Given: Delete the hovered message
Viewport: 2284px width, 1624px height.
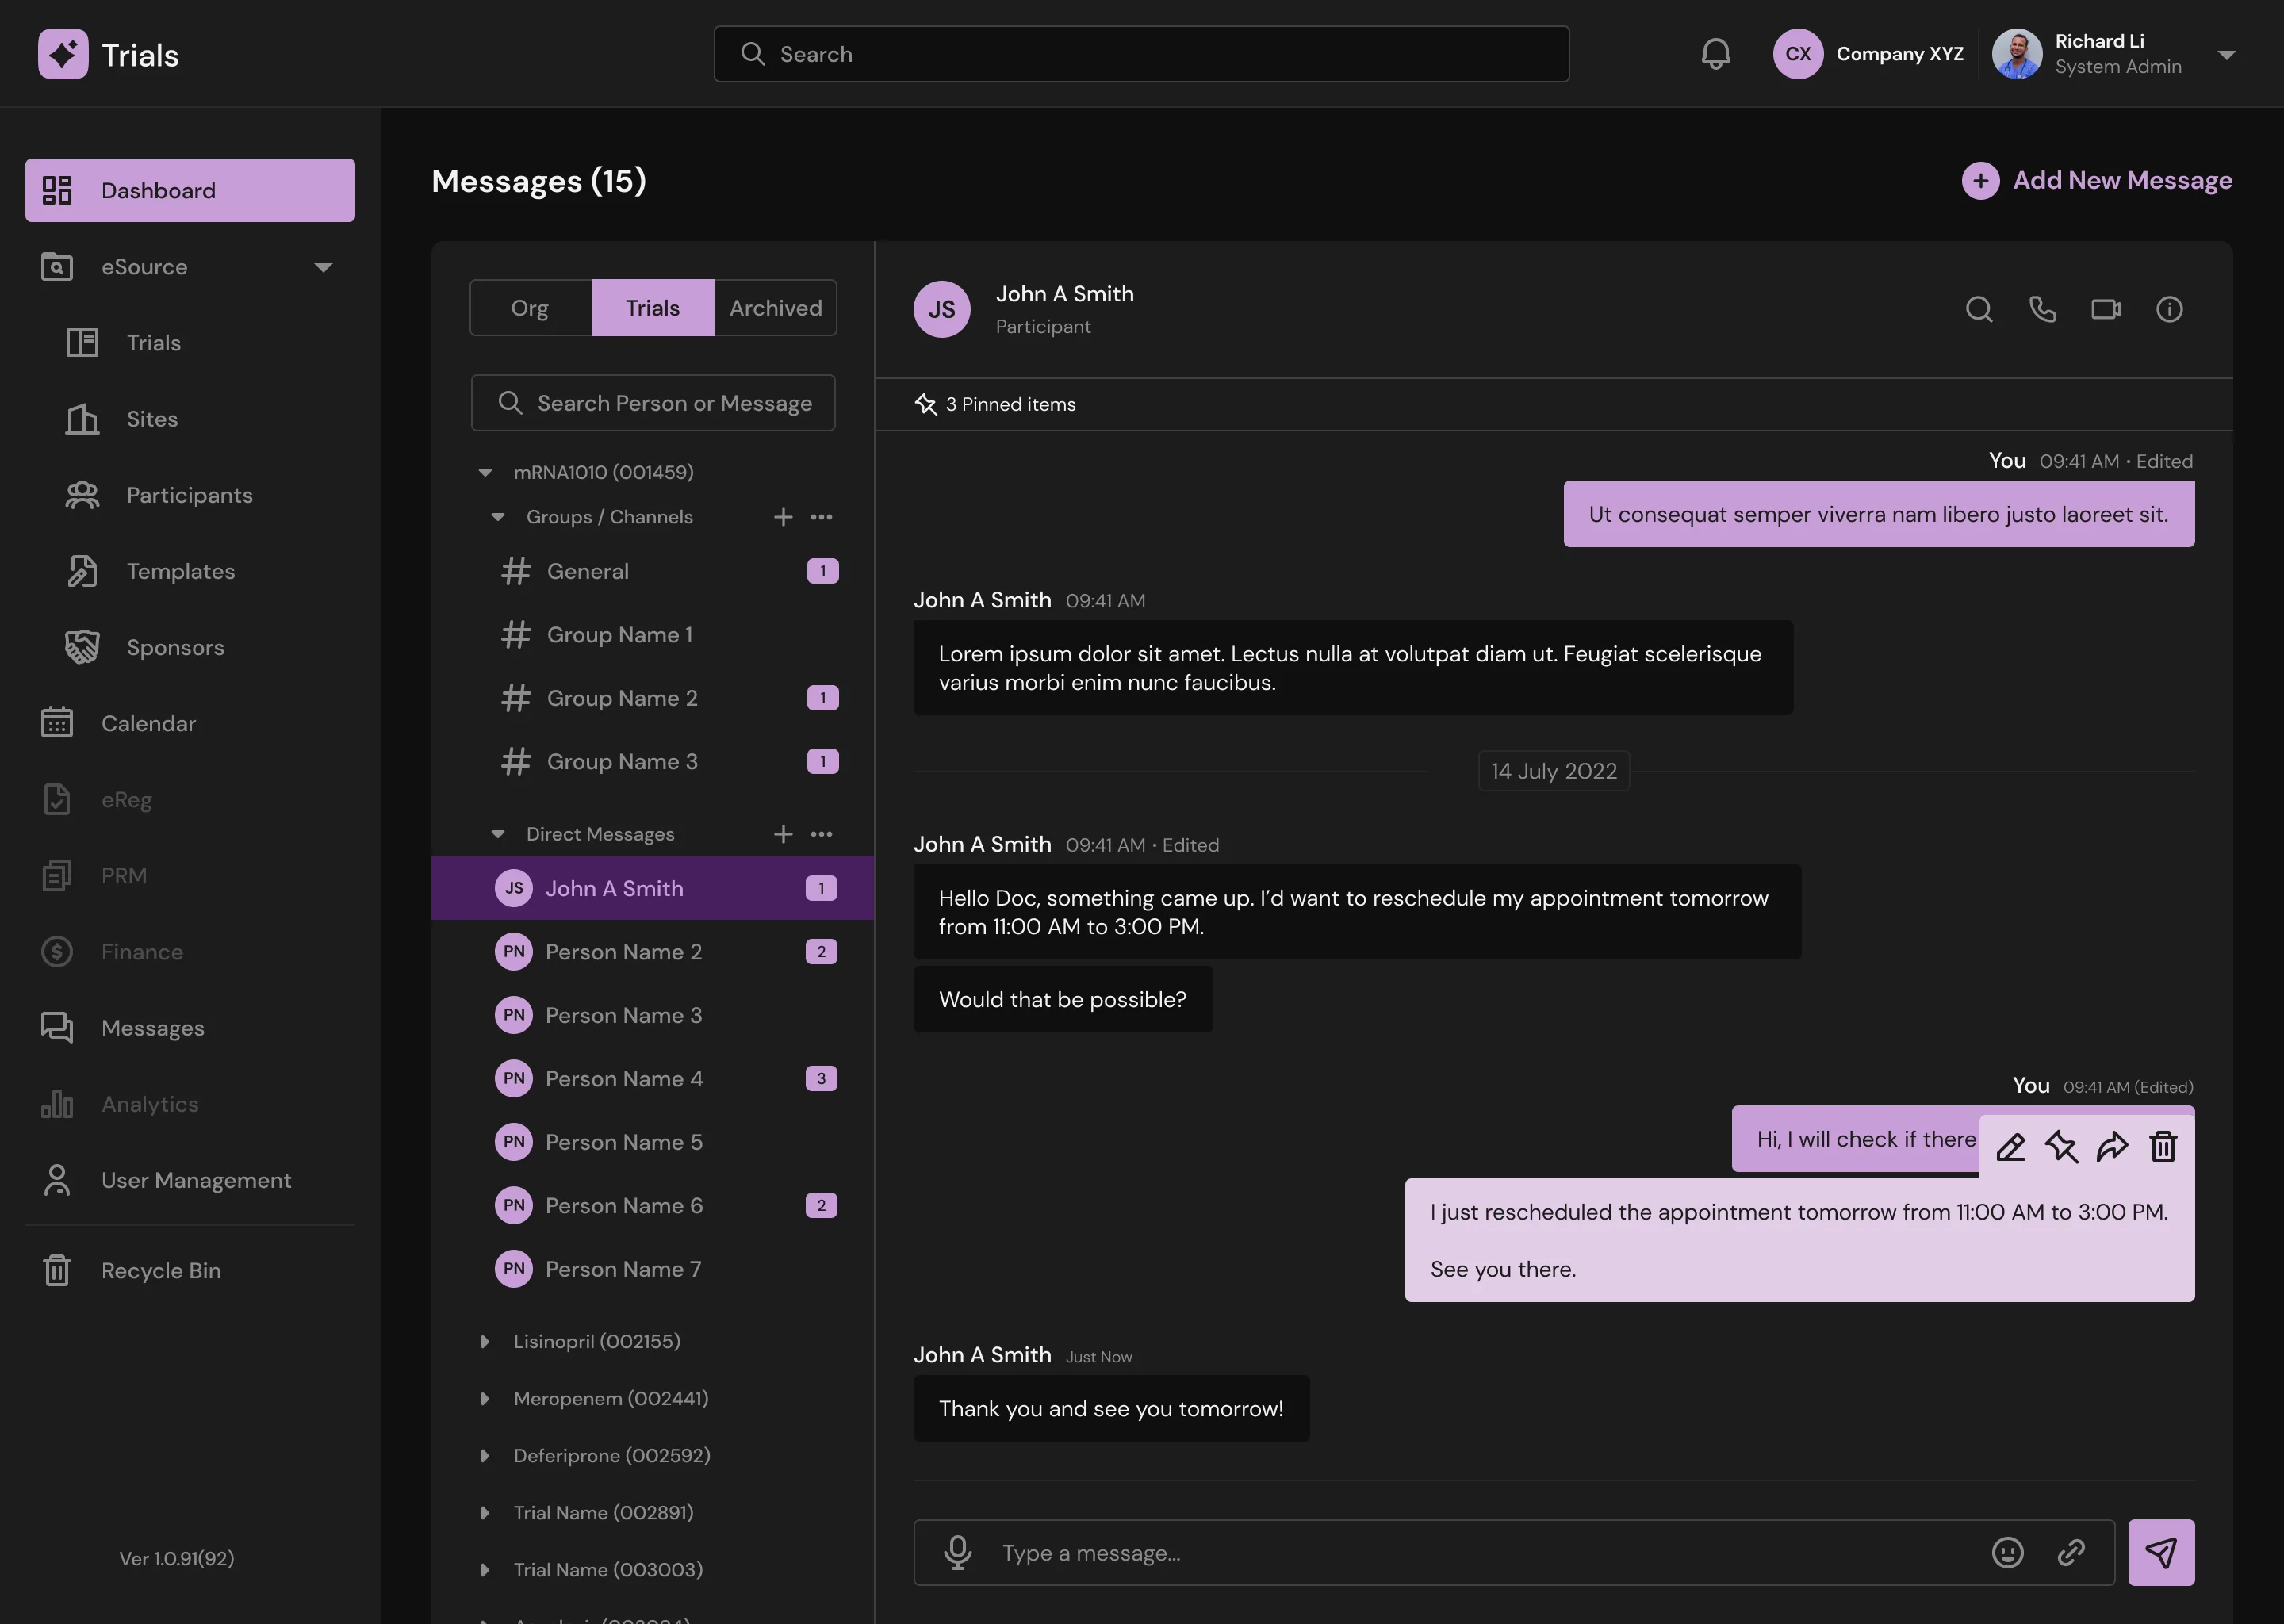Looking at the screenshot, I should (x=2163, y=1146).
